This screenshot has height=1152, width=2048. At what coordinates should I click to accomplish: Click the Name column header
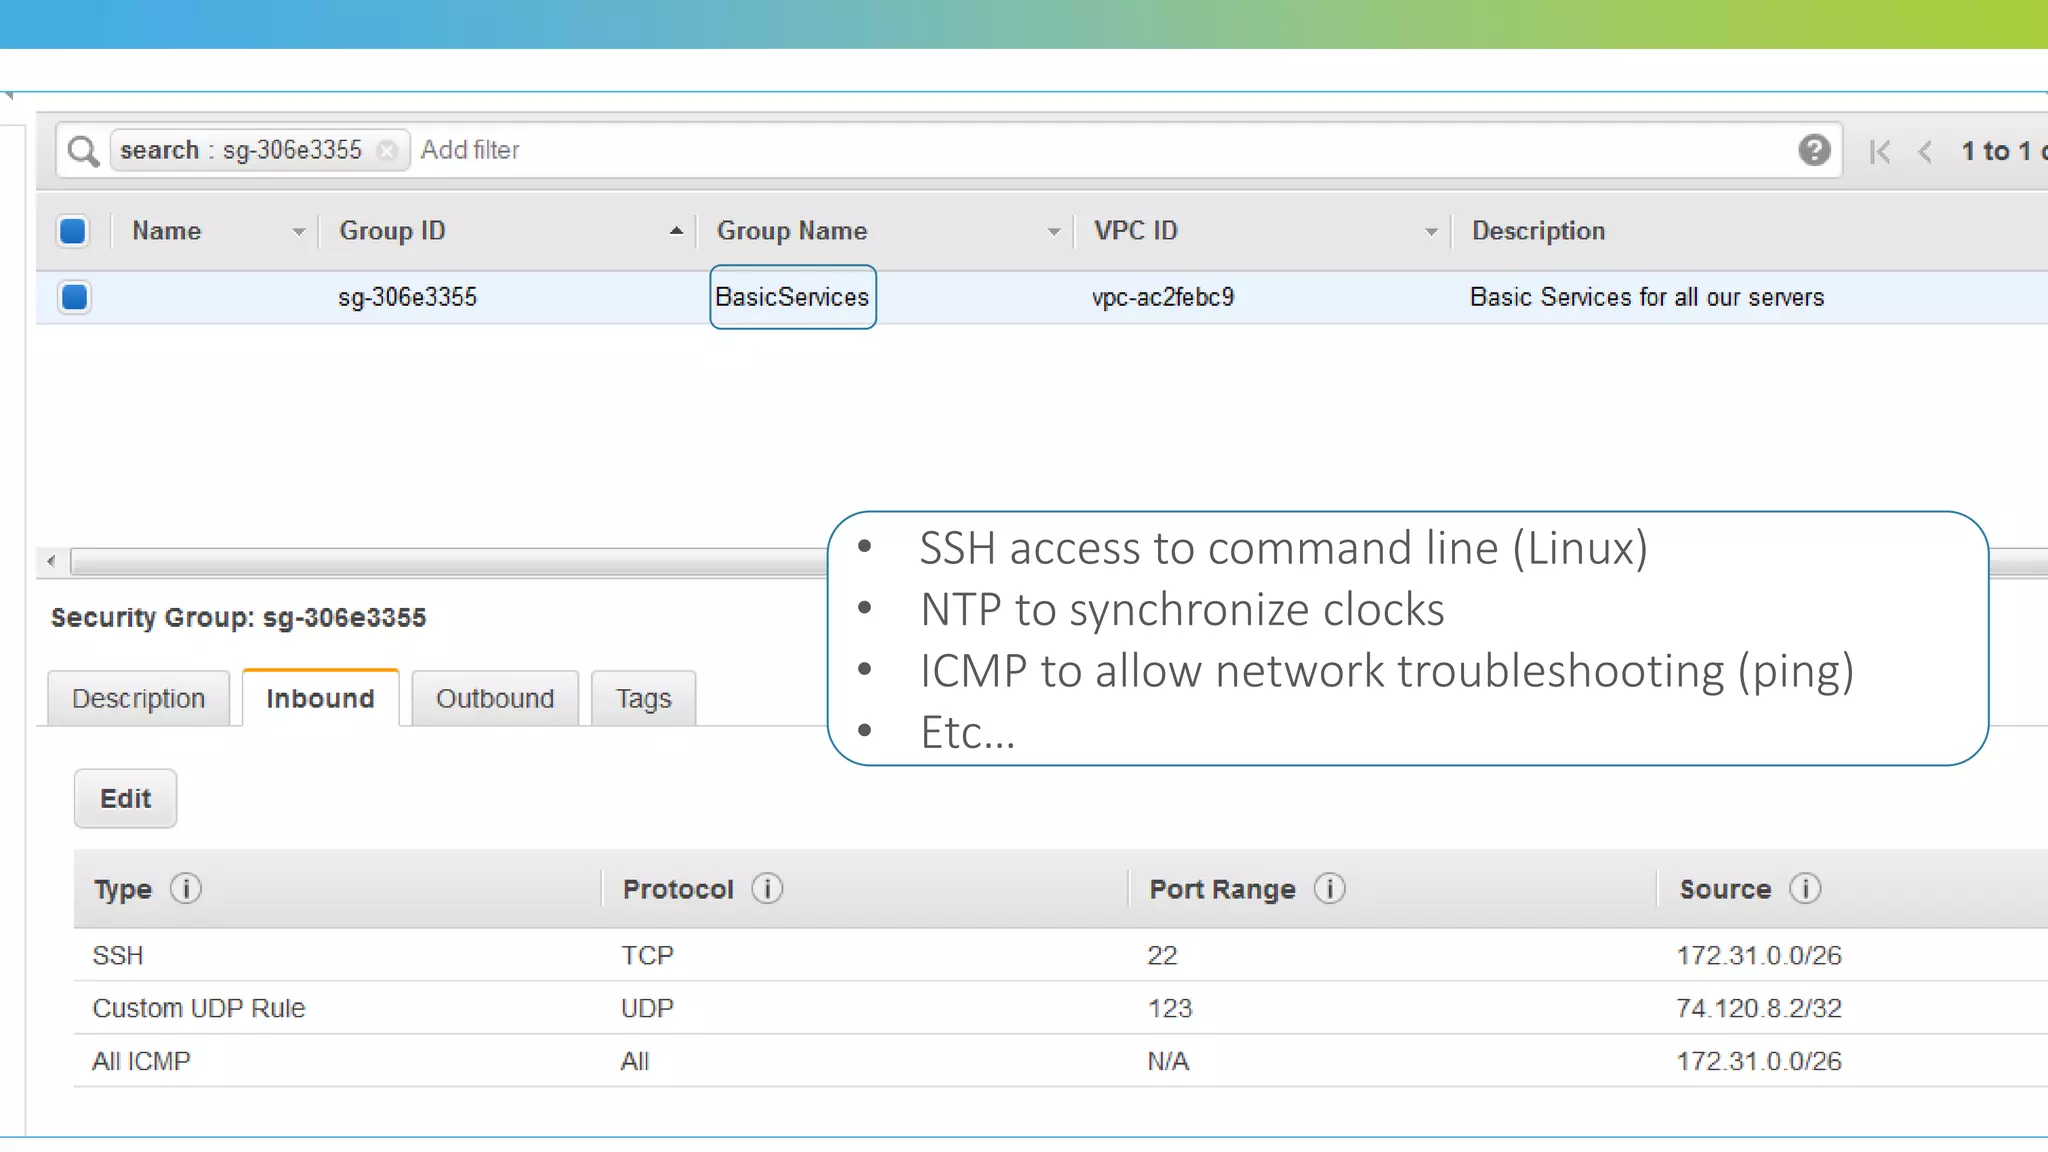tap(166, 231)
